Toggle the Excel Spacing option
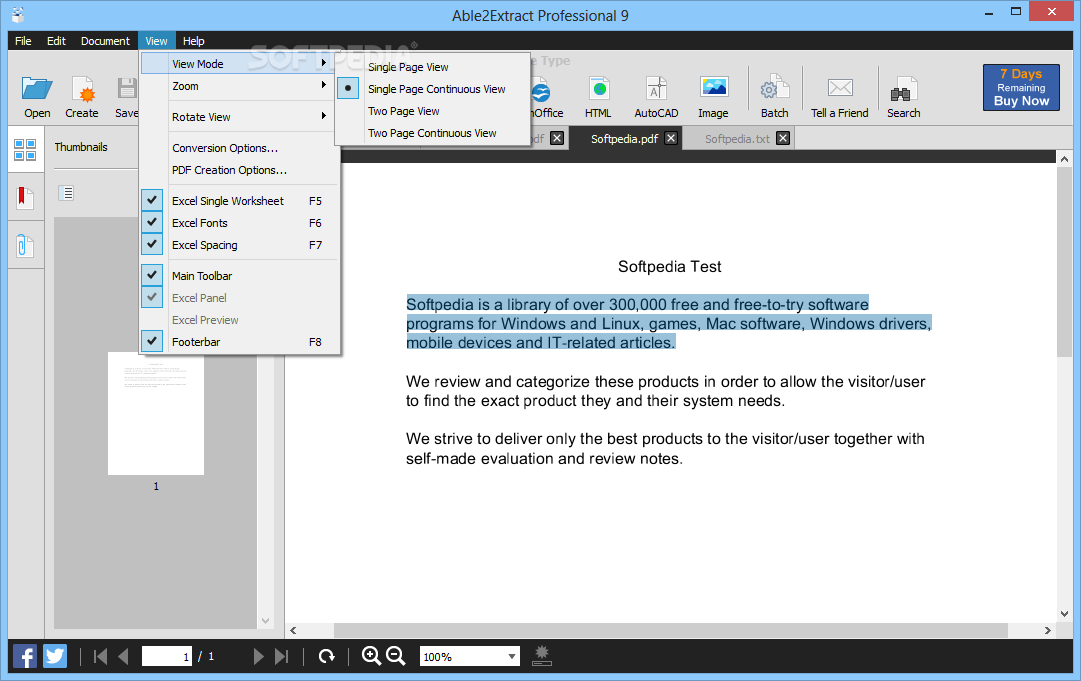This screenshot has height=681, width=1081. [x=240, y=245]
